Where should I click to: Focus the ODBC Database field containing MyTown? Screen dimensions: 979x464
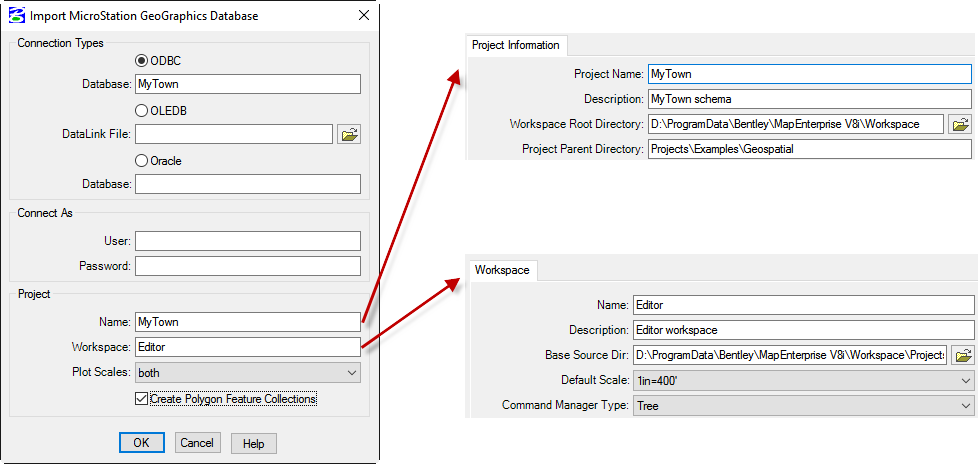coord(248,84)
